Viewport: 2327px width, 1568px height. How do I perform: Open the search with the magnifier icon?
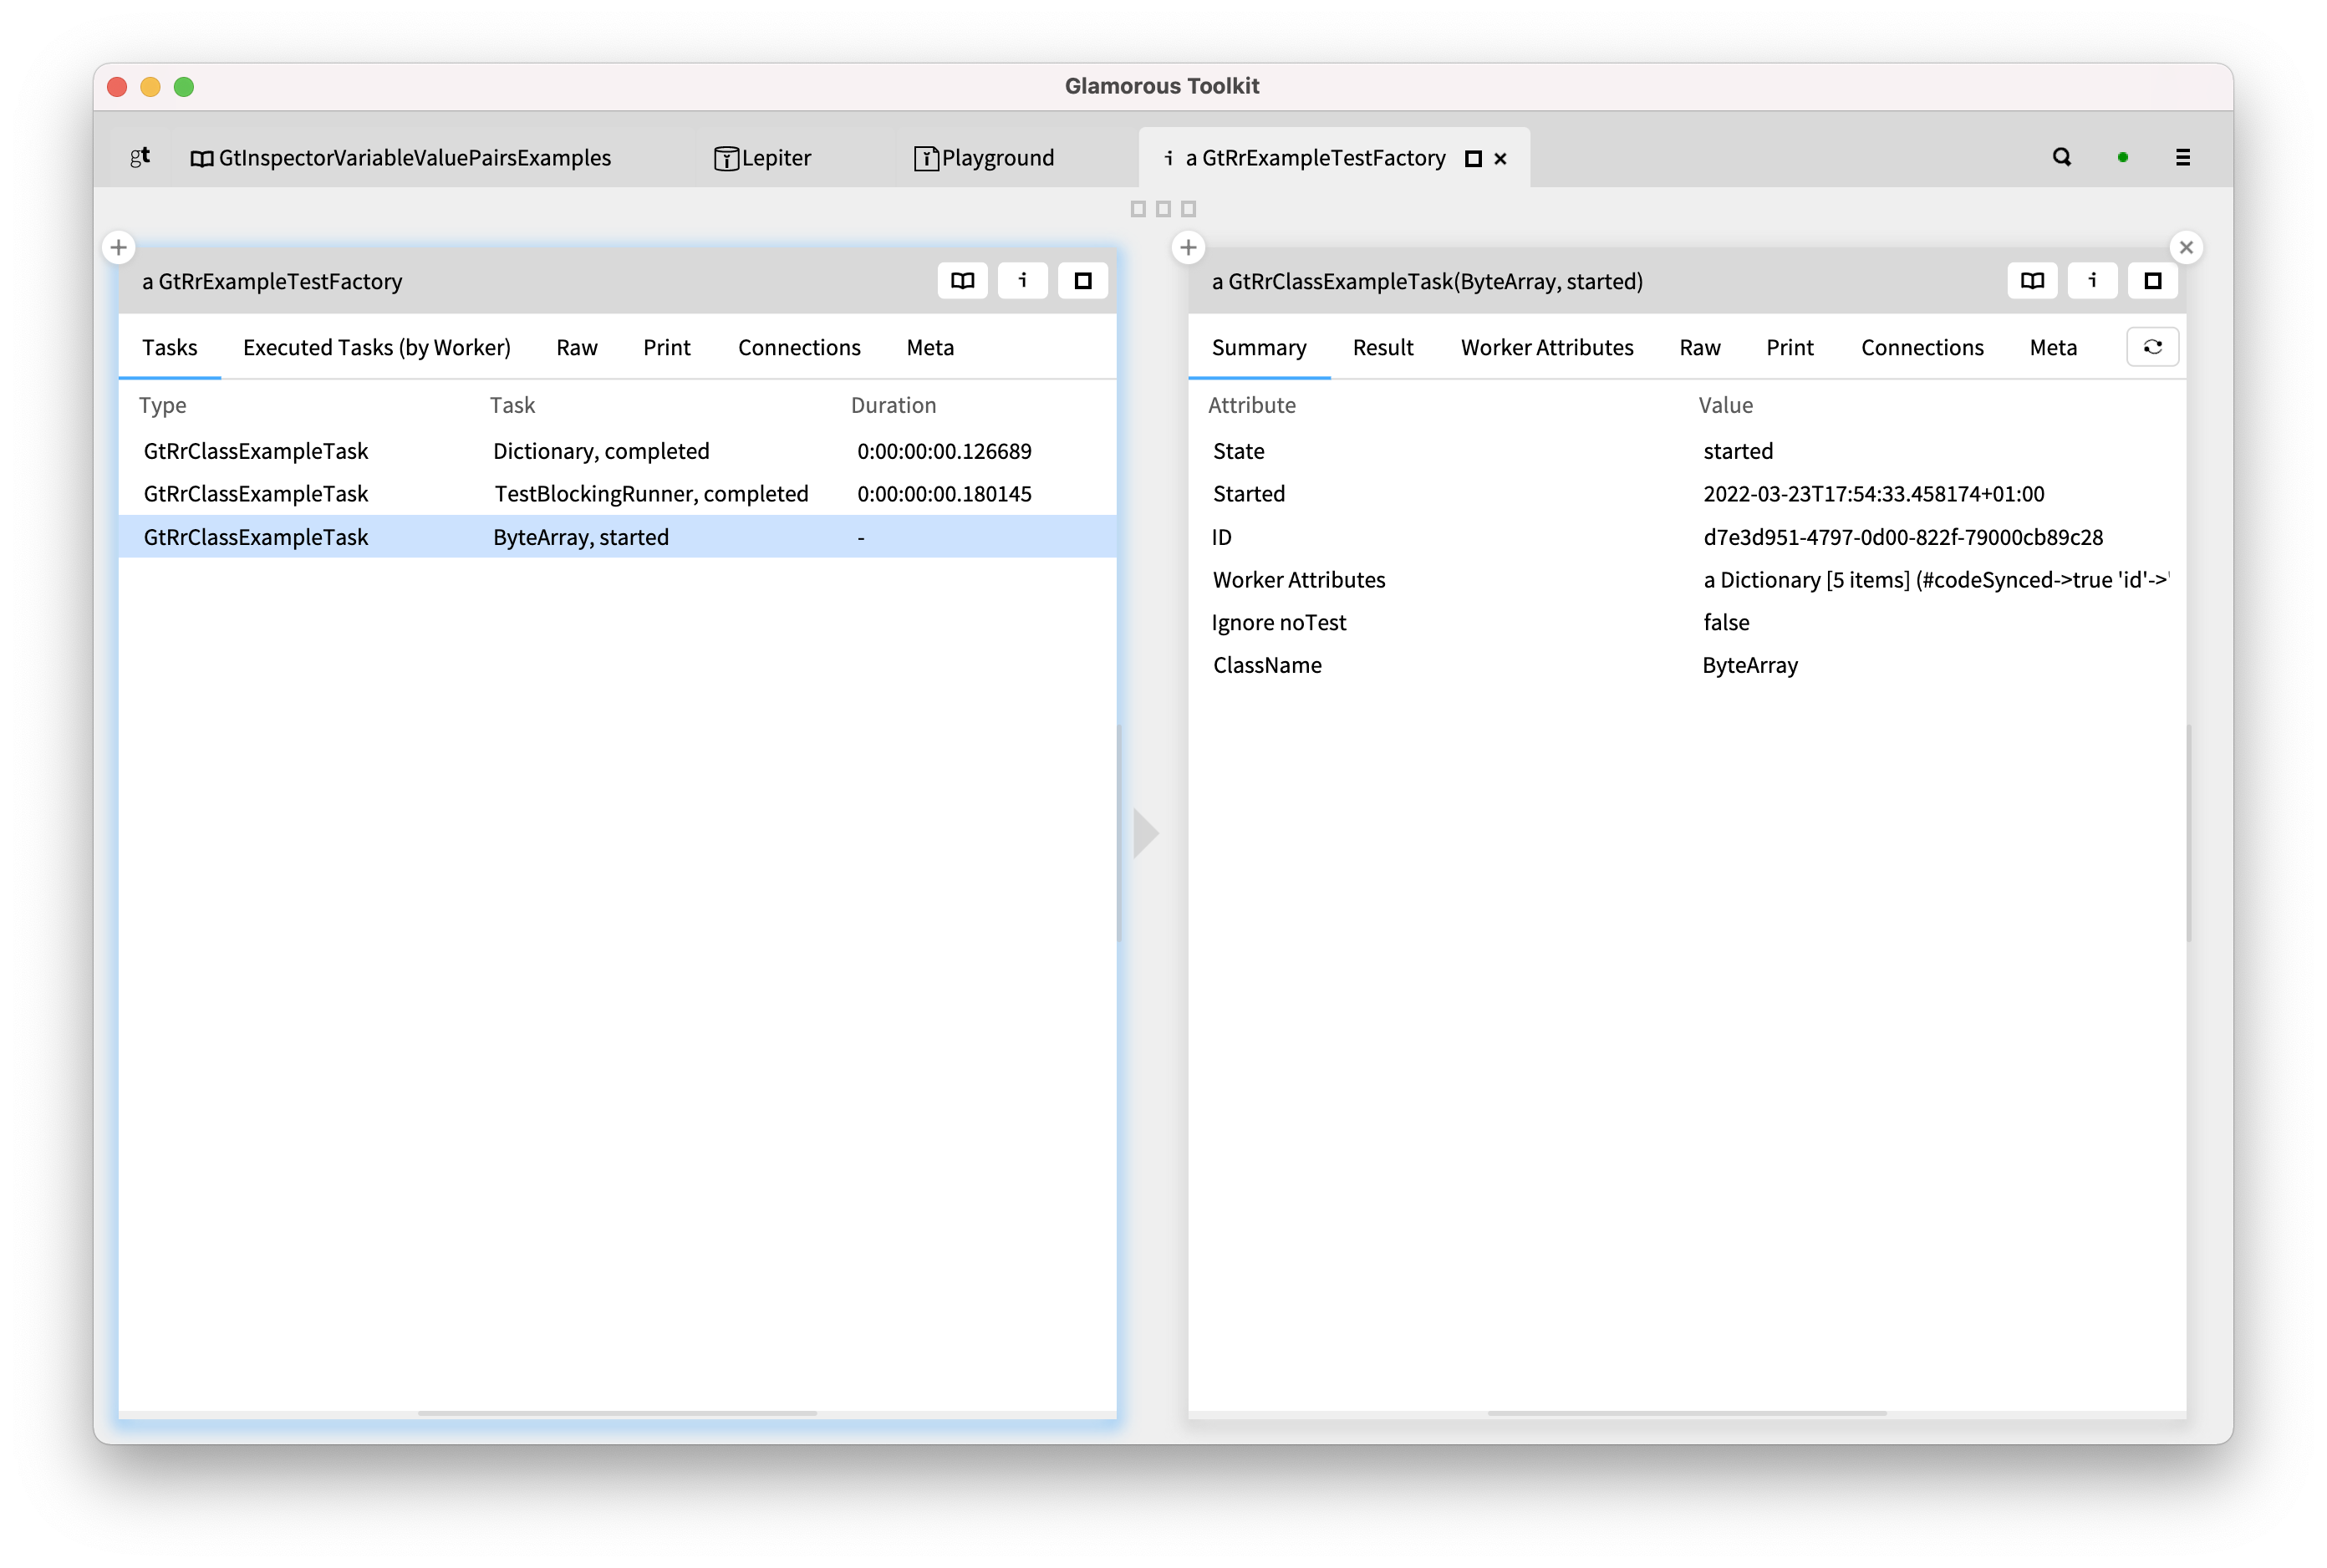(2060, 157)
